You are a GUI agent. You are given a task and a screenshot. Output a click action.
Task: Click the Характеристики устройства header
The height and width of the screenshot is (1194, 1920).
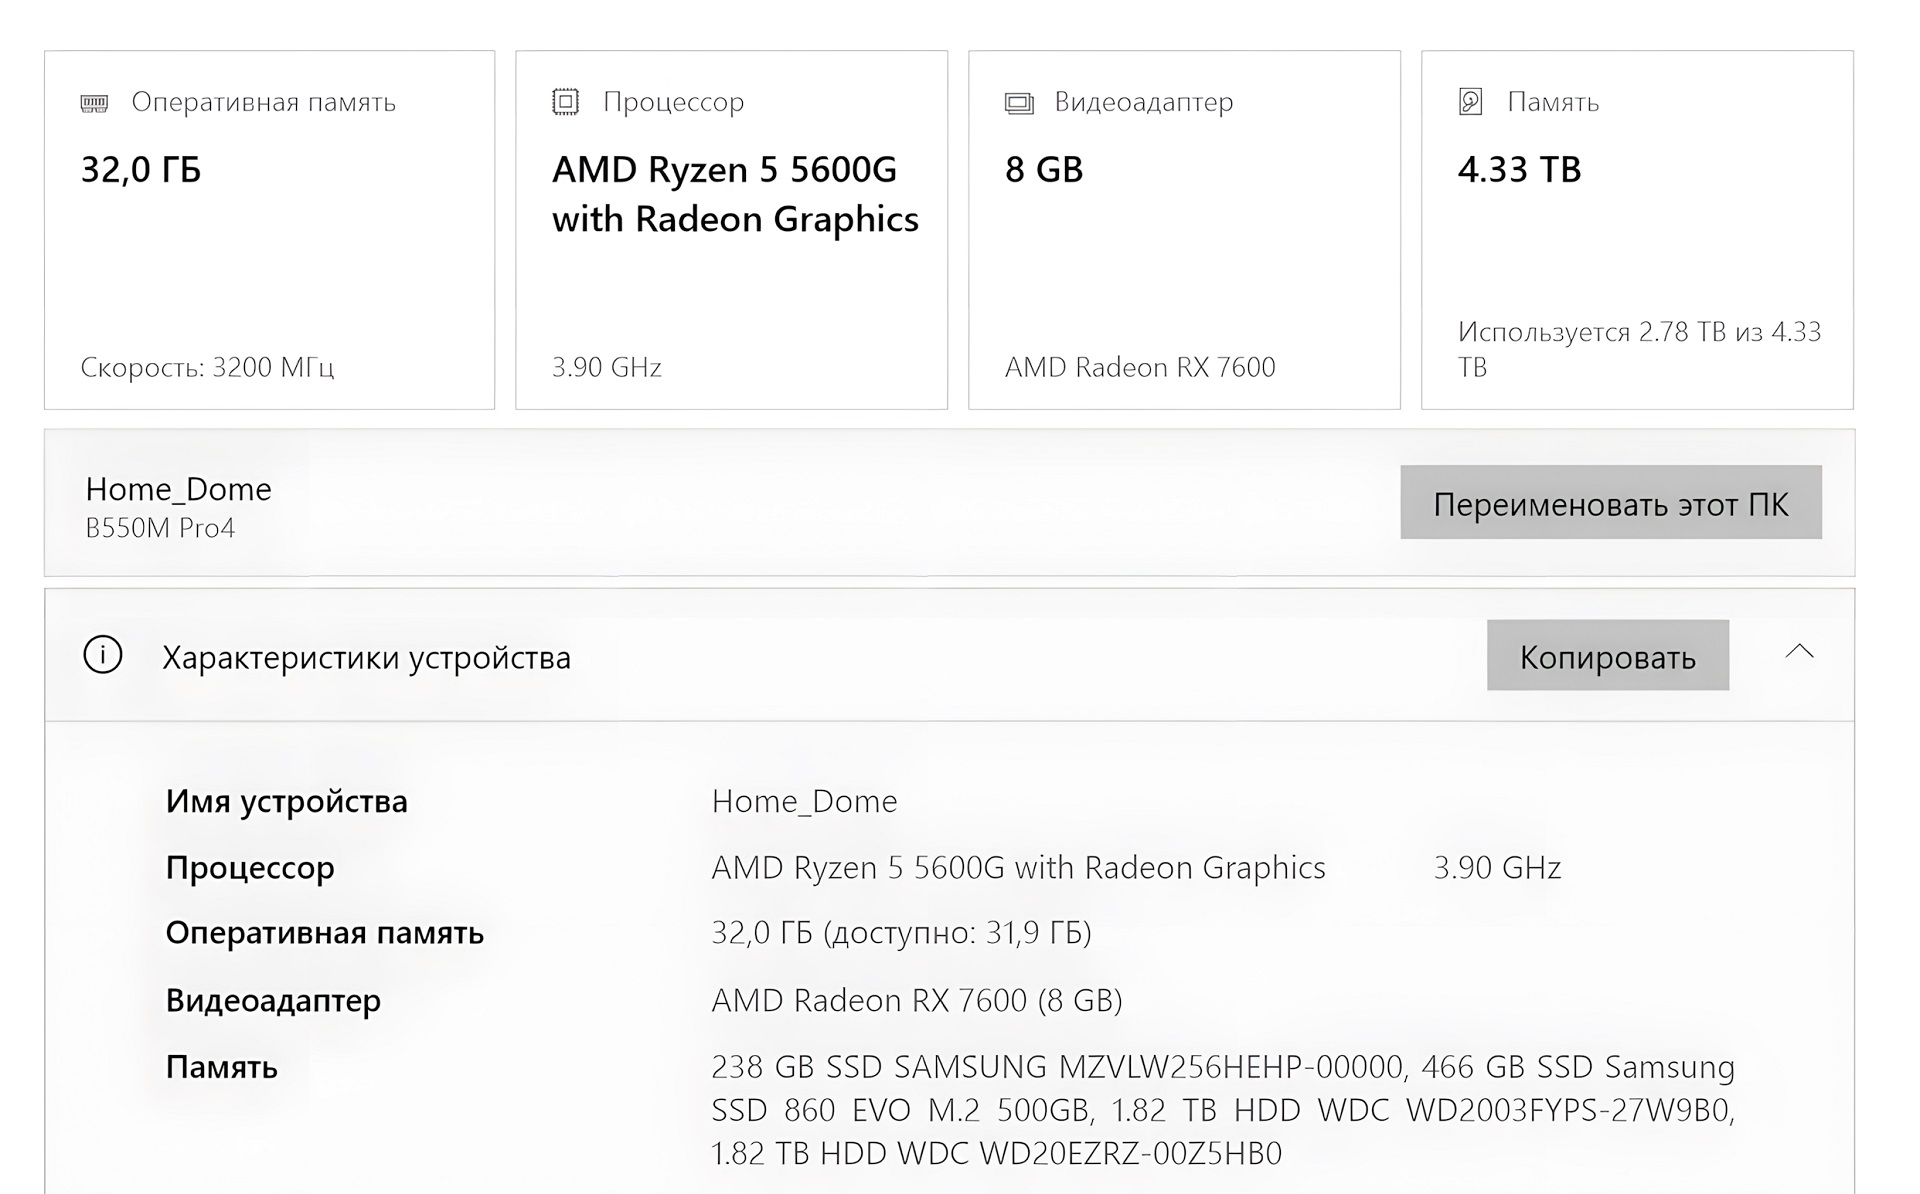pyautogui.click(x=366, y=658)
